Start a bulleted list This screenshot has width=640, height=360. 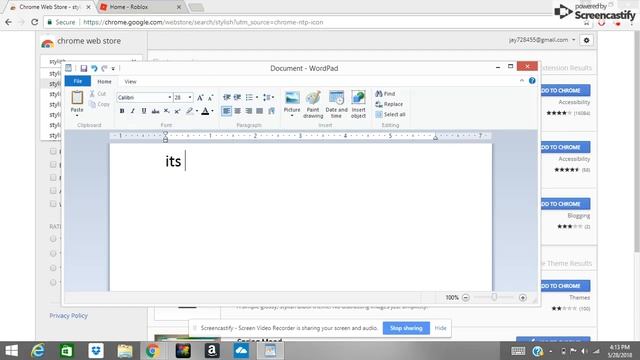249,97
